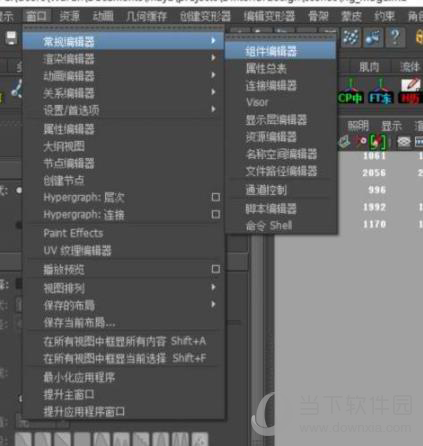Open option box for 播放预览
423x446 pixels.
[x=216, y=269]
